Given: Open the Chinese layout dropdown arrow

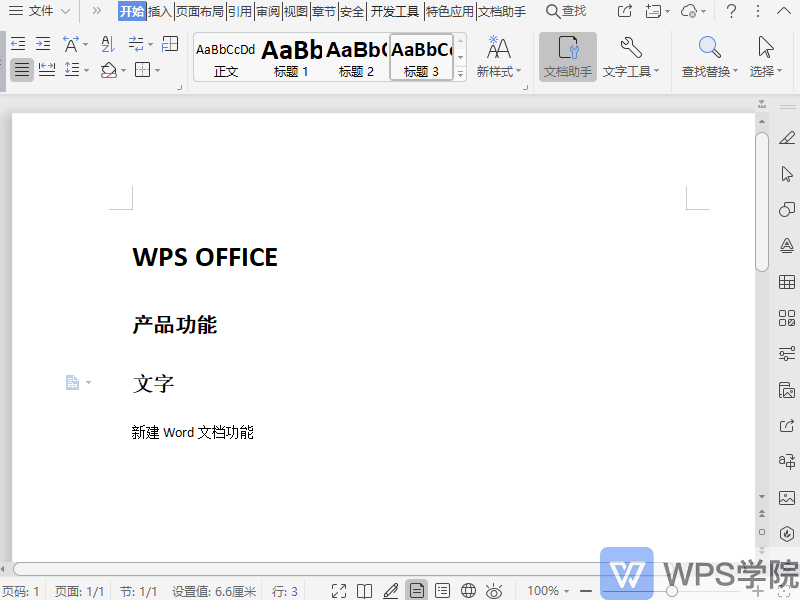Looking at the screenshot, I should pyautogui.click(x=85, y=45).
